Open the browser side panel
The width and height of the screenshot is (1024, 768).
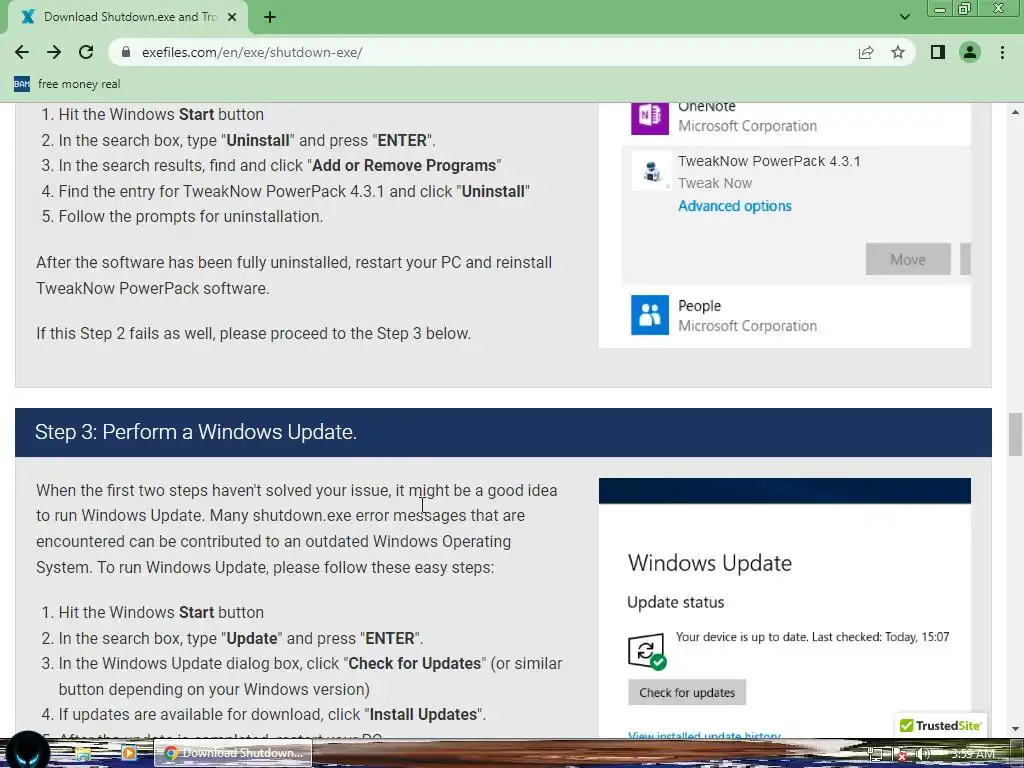[x=938, y=52]
